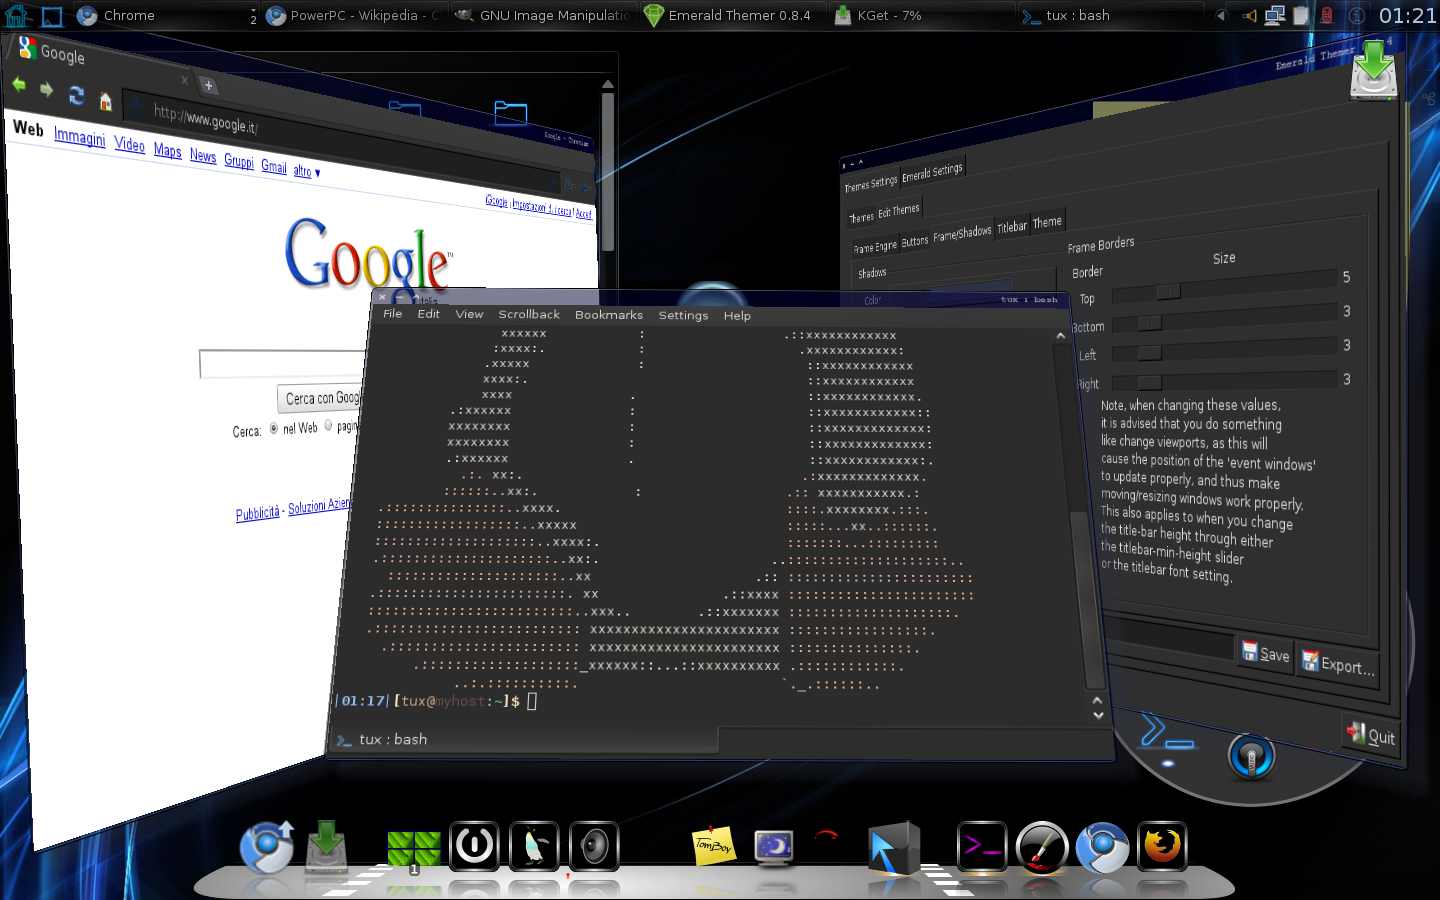This screenshot has width=1440, height=900.
Task: Open Bookmarks menu in Konsole
Action: 609,315
